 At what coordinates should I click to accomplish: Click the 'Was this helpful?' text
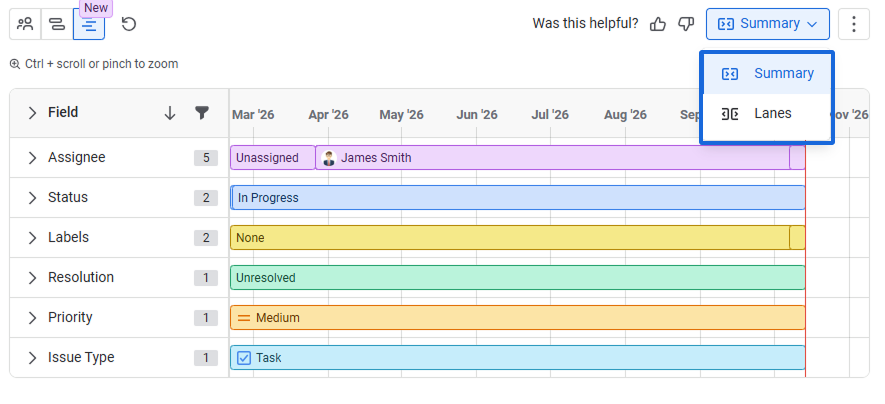click(x=585, y=24)
